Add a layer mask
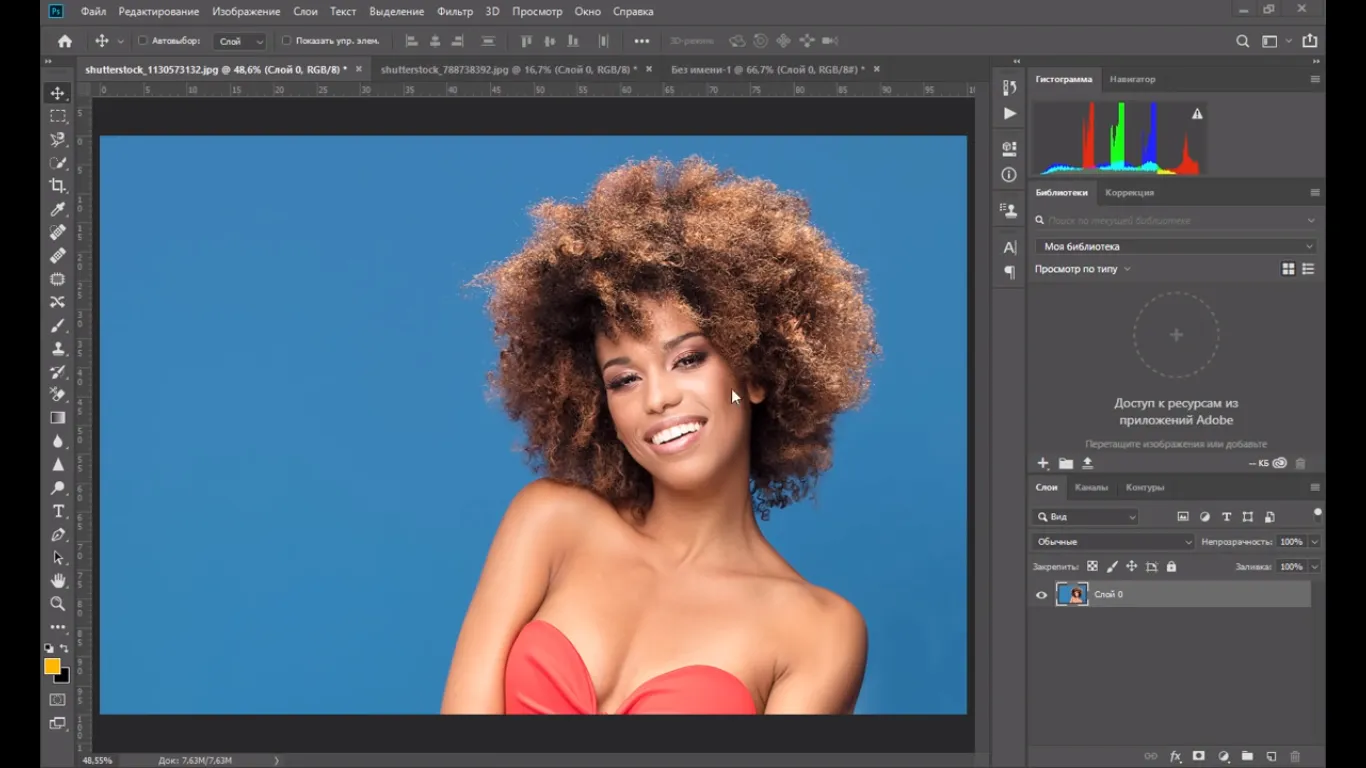This screenshot has height=768, width=1366. (1199, 756)
